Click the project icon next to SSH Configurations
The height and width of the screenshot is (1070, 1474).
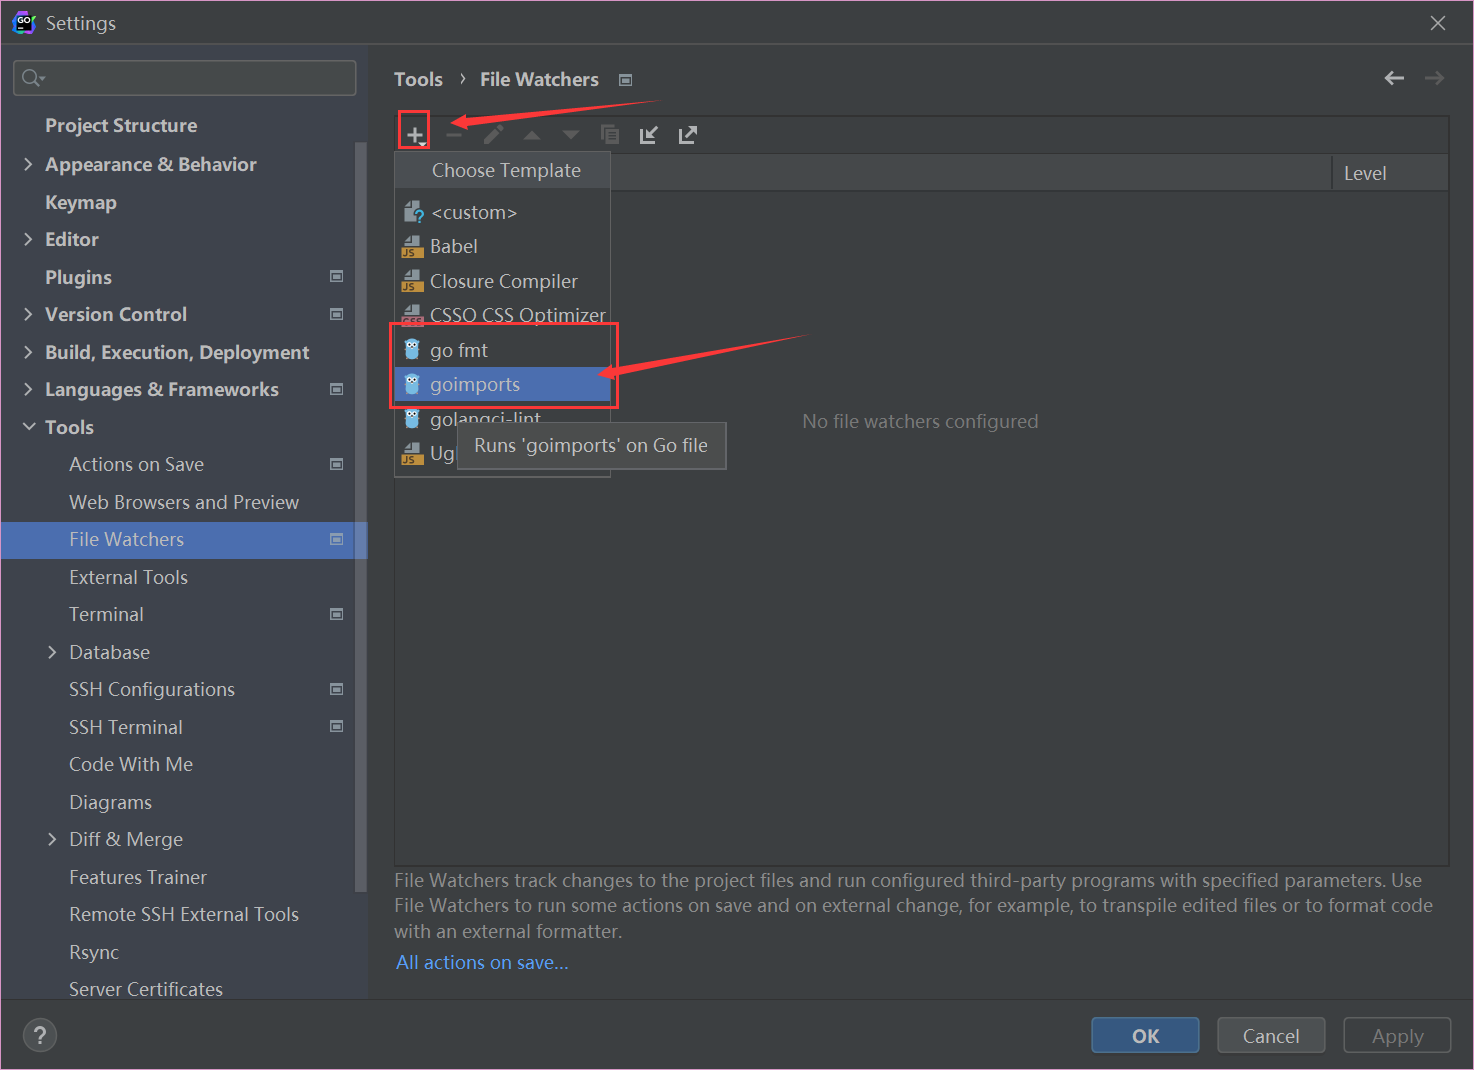337,689
